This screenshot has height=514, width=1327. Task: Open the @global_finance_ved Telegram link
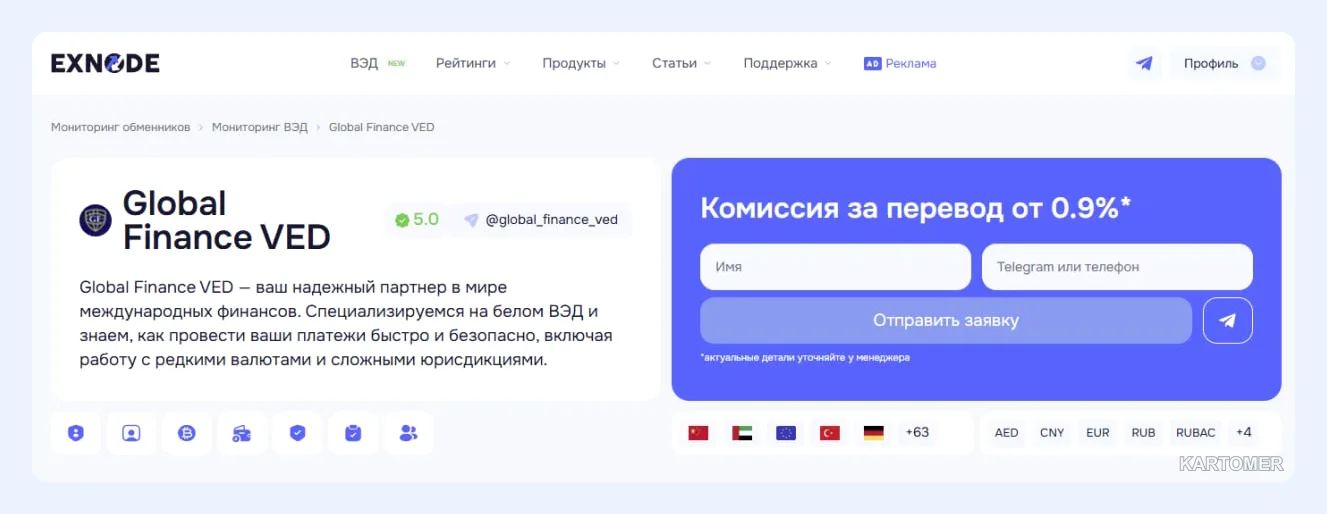point(540,220)
